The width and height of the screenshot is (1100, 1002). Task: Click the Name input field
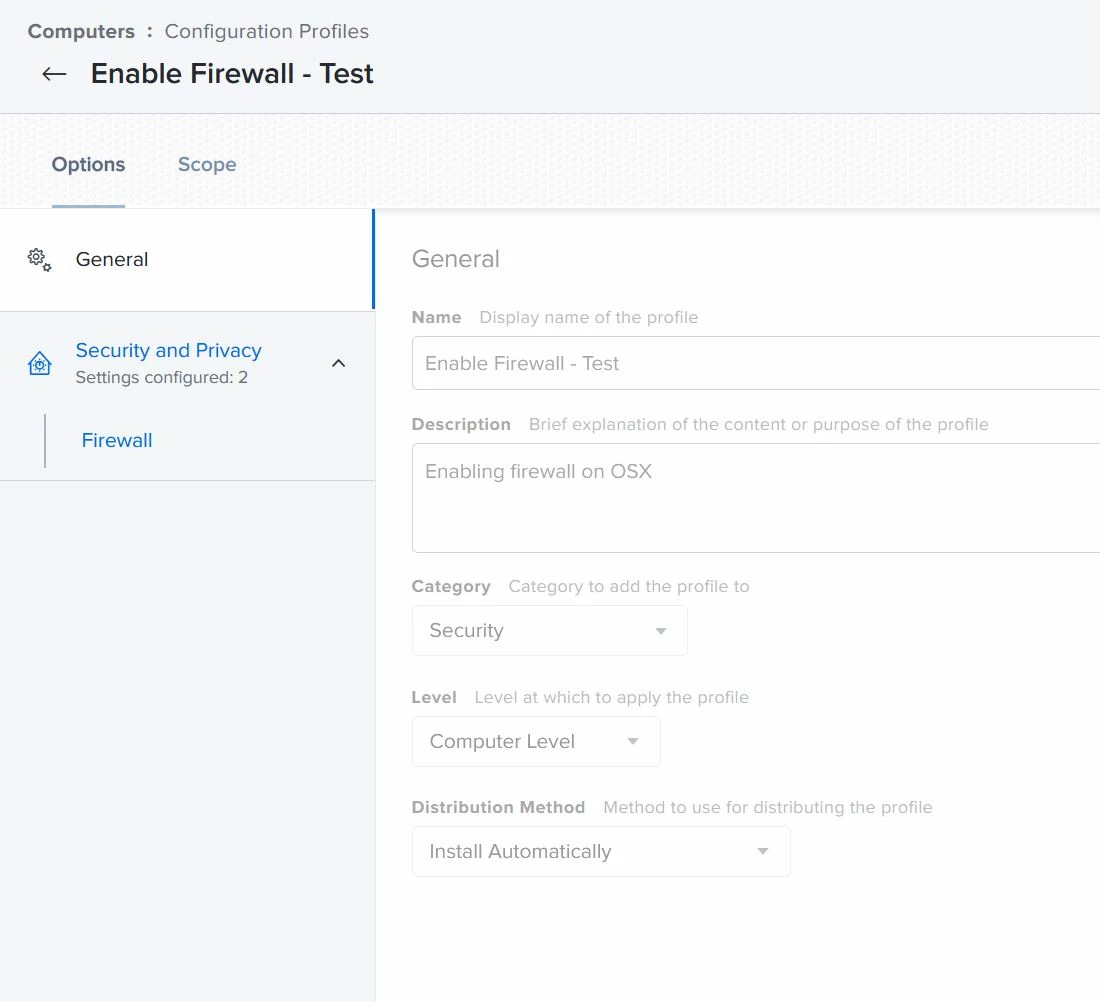tap(756, 363)
